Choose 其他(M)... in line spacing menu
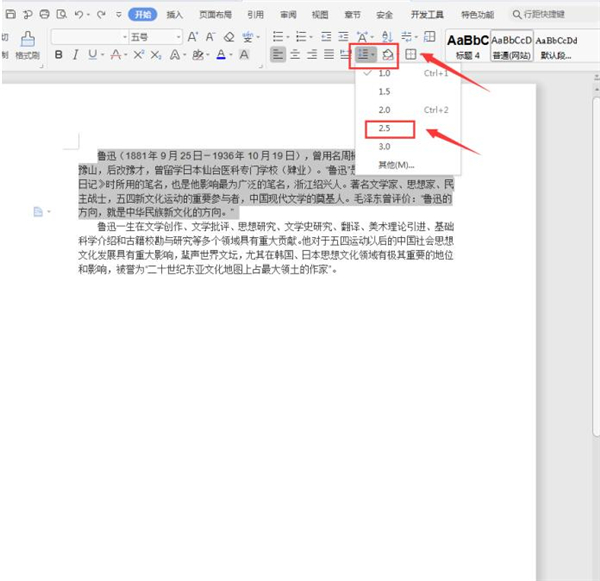This screenshot has width=600, height=581. (x=396, y=164)
